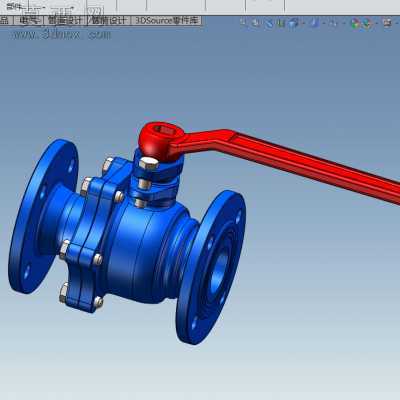The image size is (400, 400).
Task: Select the 管筒设计 tab
Action: [x=109, y=20]
